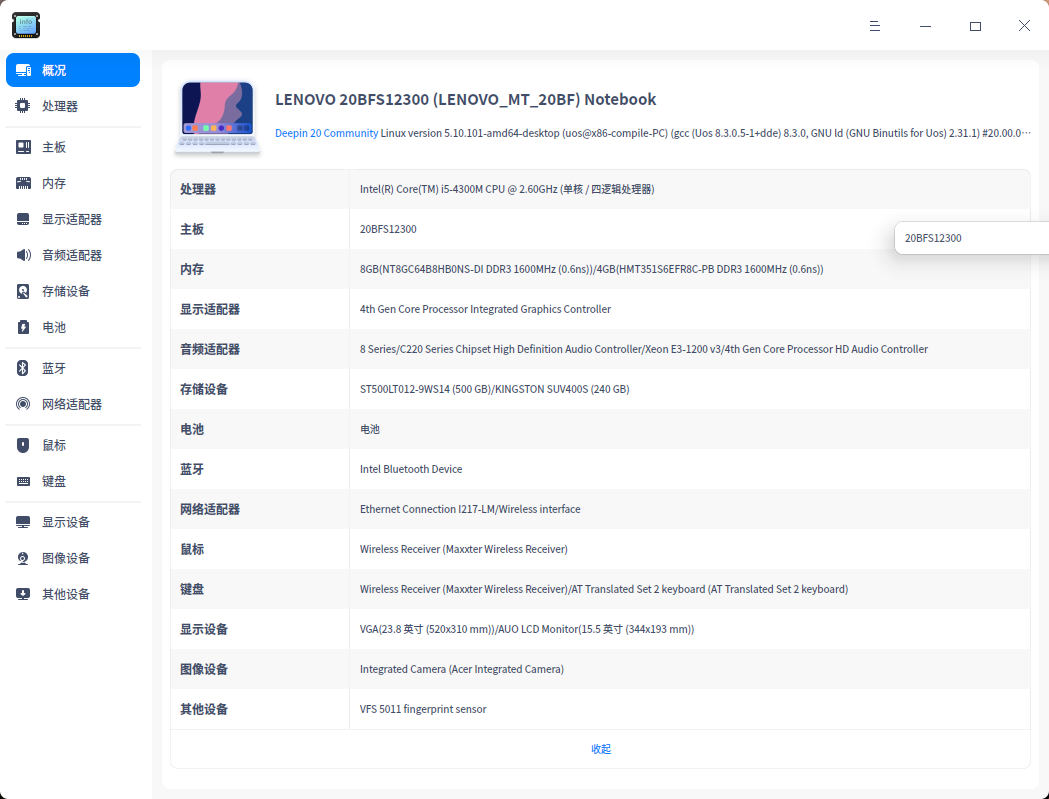Click the 显示设备 display device icon

click(x=22, y=521)
